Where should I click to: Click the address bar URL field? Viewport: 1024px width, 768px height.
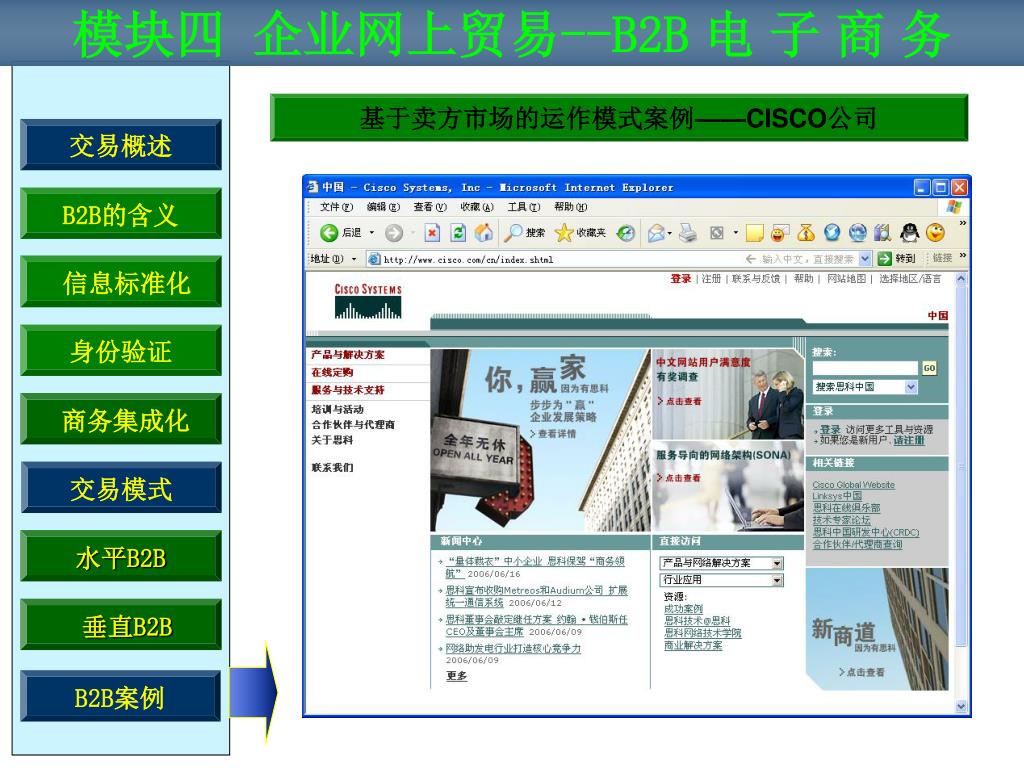(619, 259)
